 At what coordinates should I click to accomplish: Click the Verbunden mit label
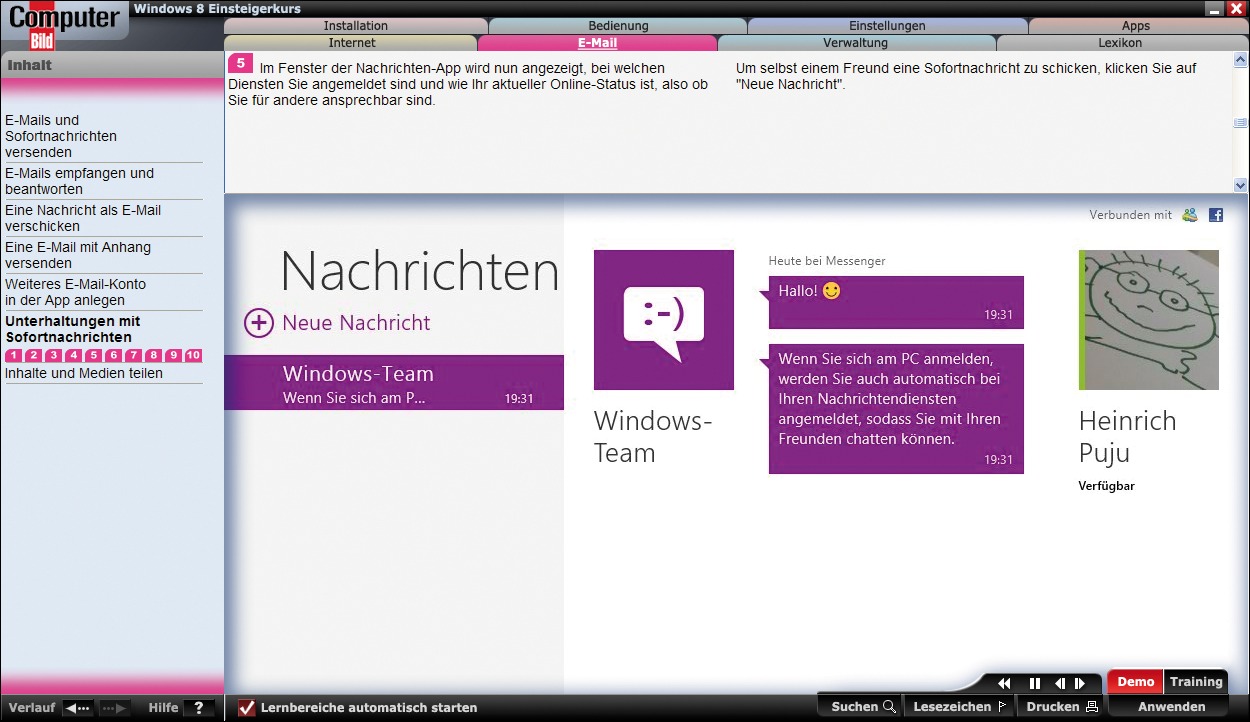click(x=1130, y=215)
